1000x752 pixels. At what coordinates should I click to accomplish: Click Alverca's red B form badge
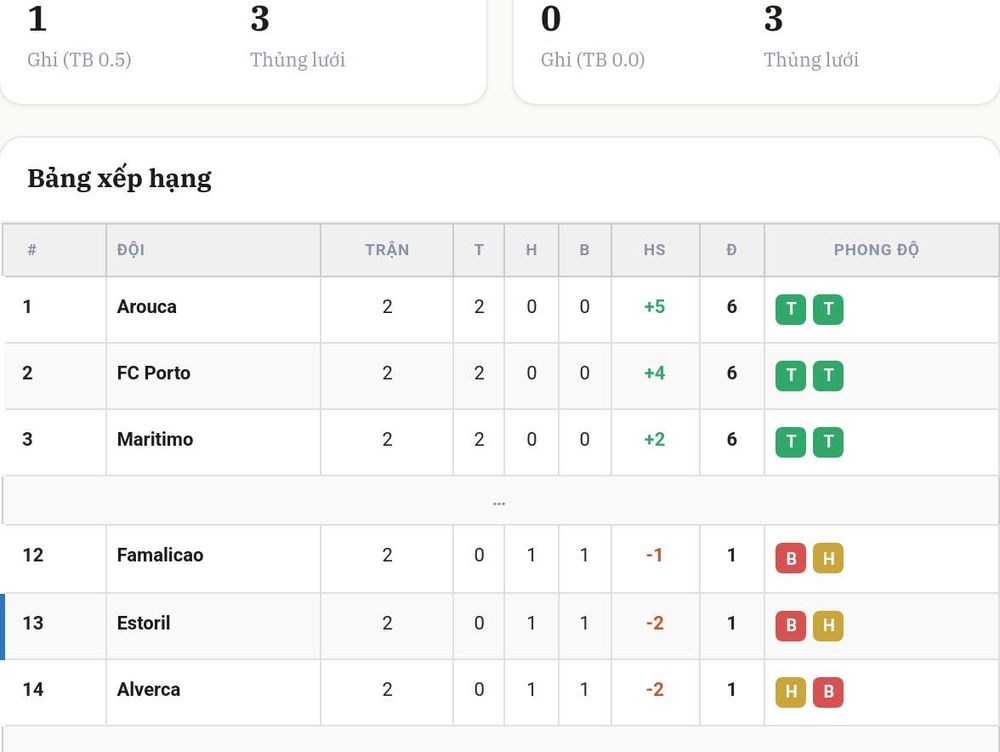coord(828,692)
